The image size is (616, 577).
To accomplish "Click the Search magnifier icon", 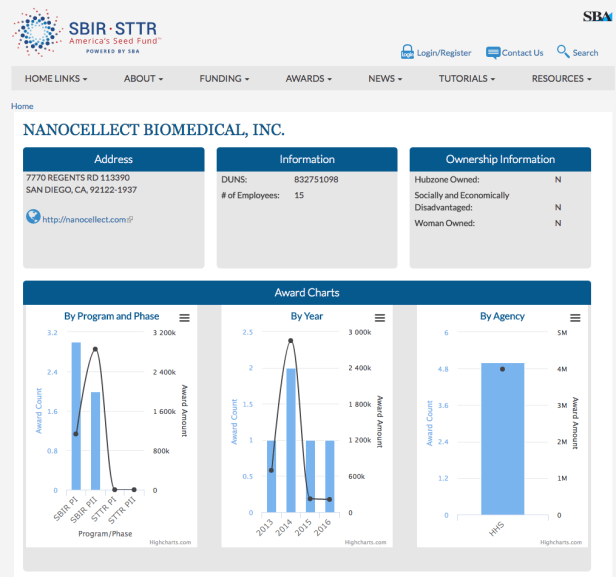I will pos(563,51).
